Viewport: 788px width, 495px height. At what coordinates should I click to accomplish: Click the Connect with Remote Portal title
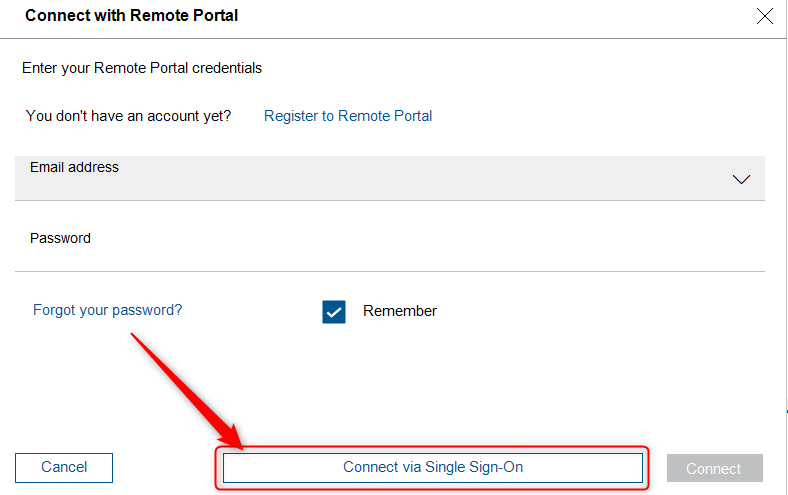tap(131, 16)
